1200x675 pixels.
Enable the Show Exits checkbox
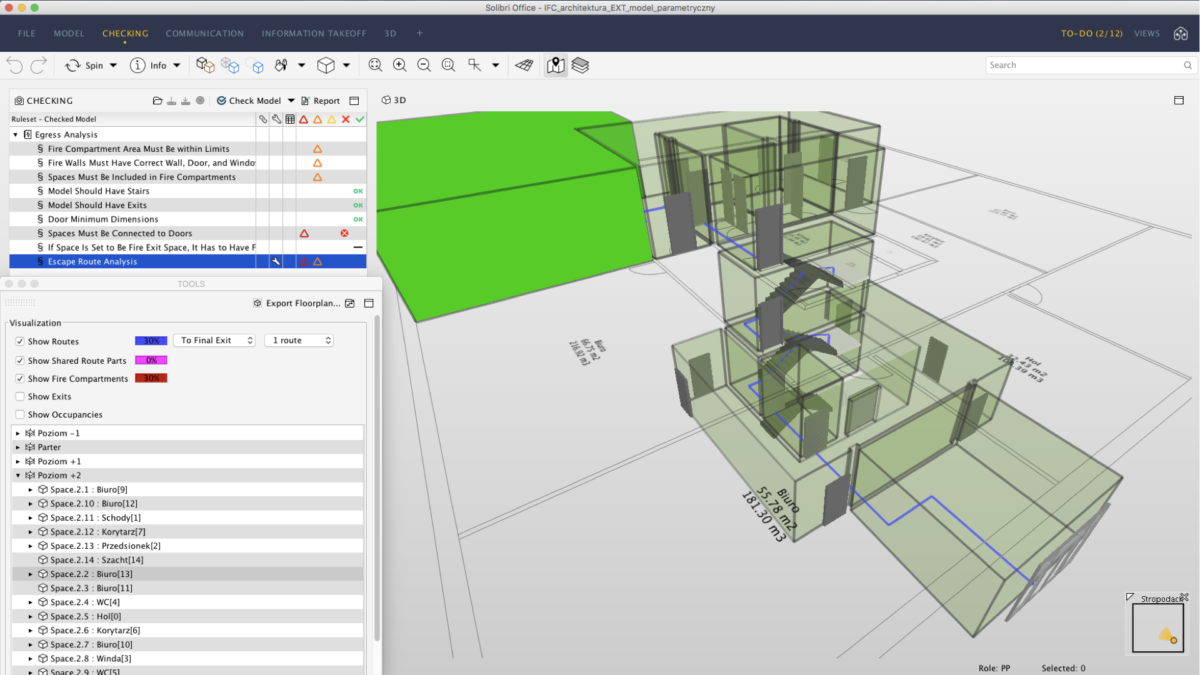(20, 397)
